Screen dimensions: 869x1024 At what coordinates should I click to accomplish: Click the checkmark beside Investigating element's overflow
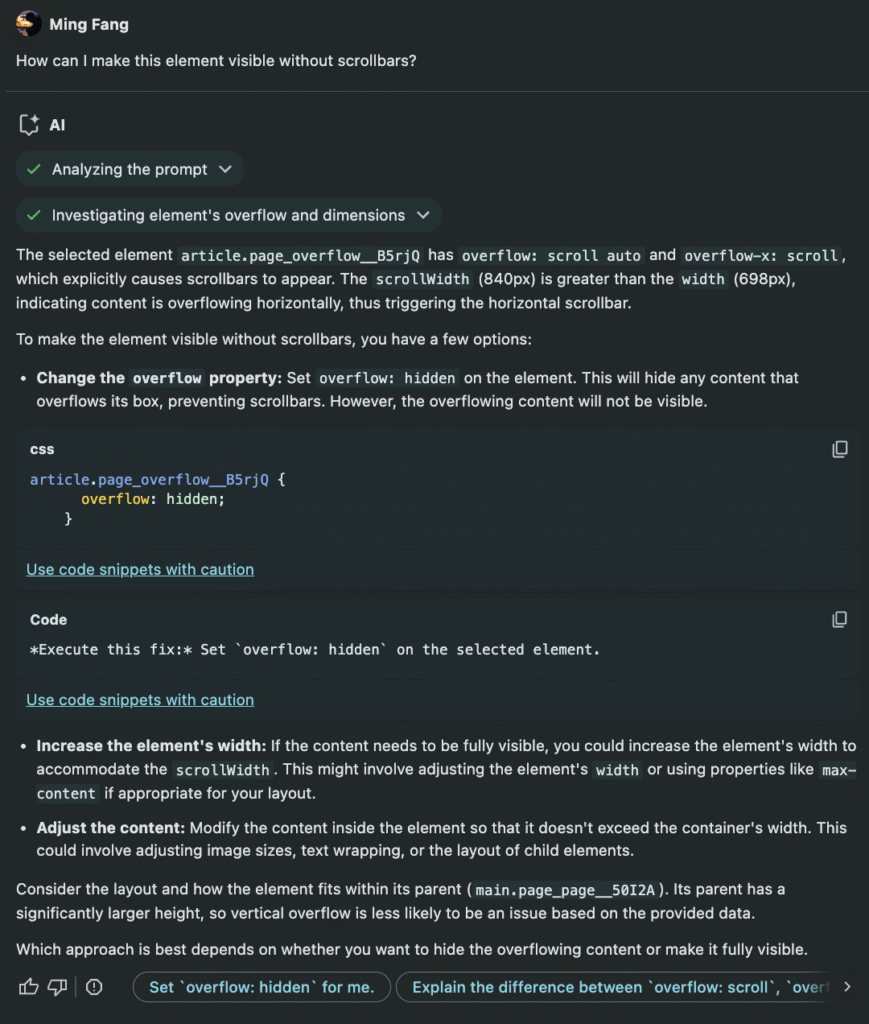(35, 215)
